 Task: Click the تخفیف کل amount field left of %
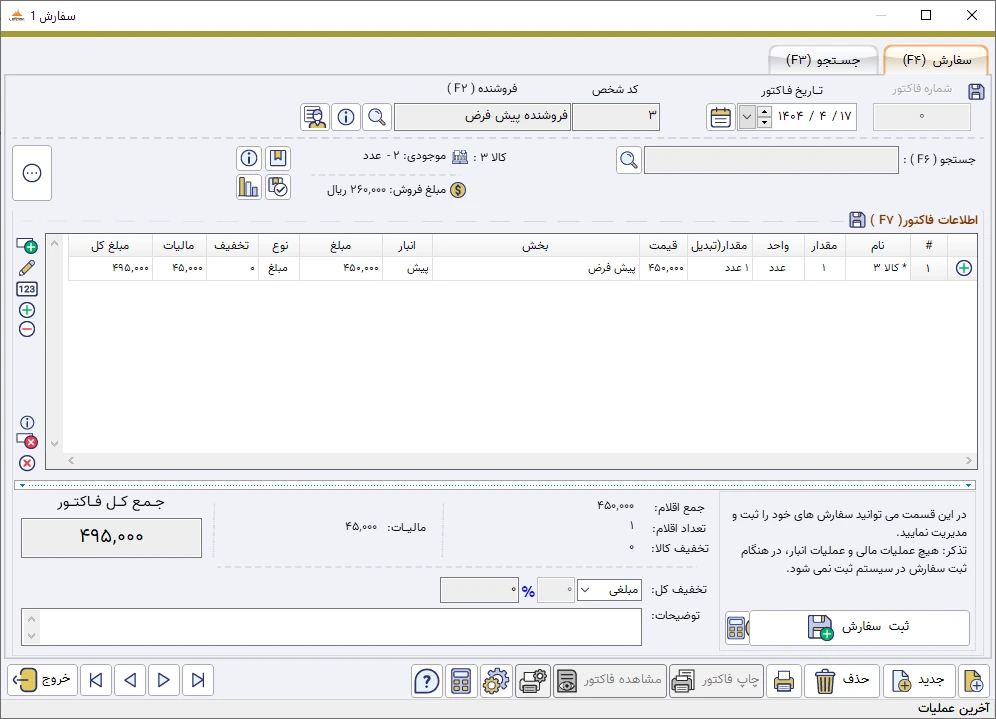pos(479,590)
